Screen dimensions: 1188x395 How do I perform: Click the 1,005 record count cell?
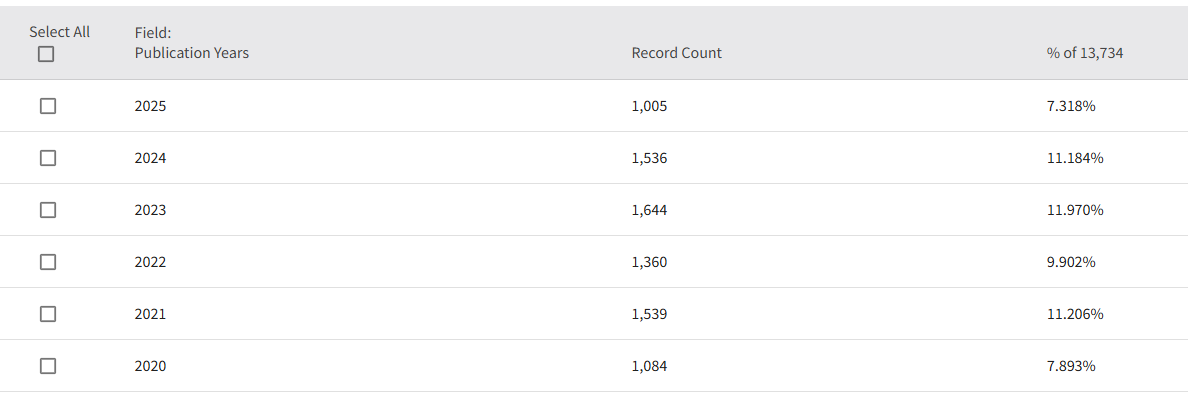pyautogui.click(x=649, y=106)
